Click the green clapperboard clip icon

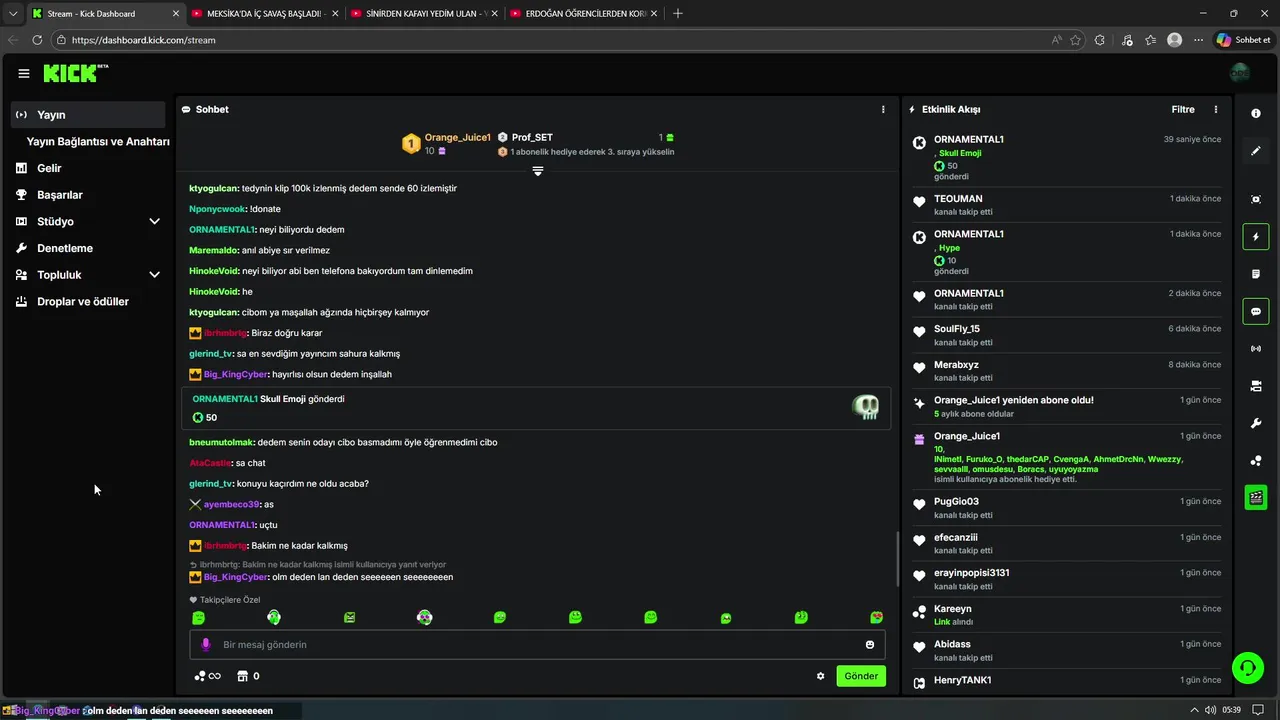1256,497
